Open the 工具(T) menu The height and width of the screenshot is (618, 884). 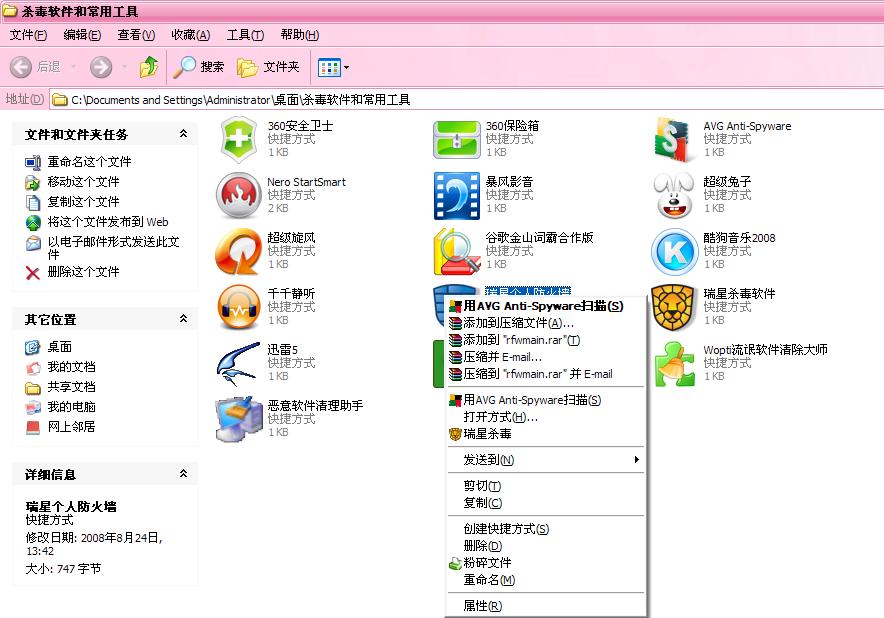click(x=245, y=35)
